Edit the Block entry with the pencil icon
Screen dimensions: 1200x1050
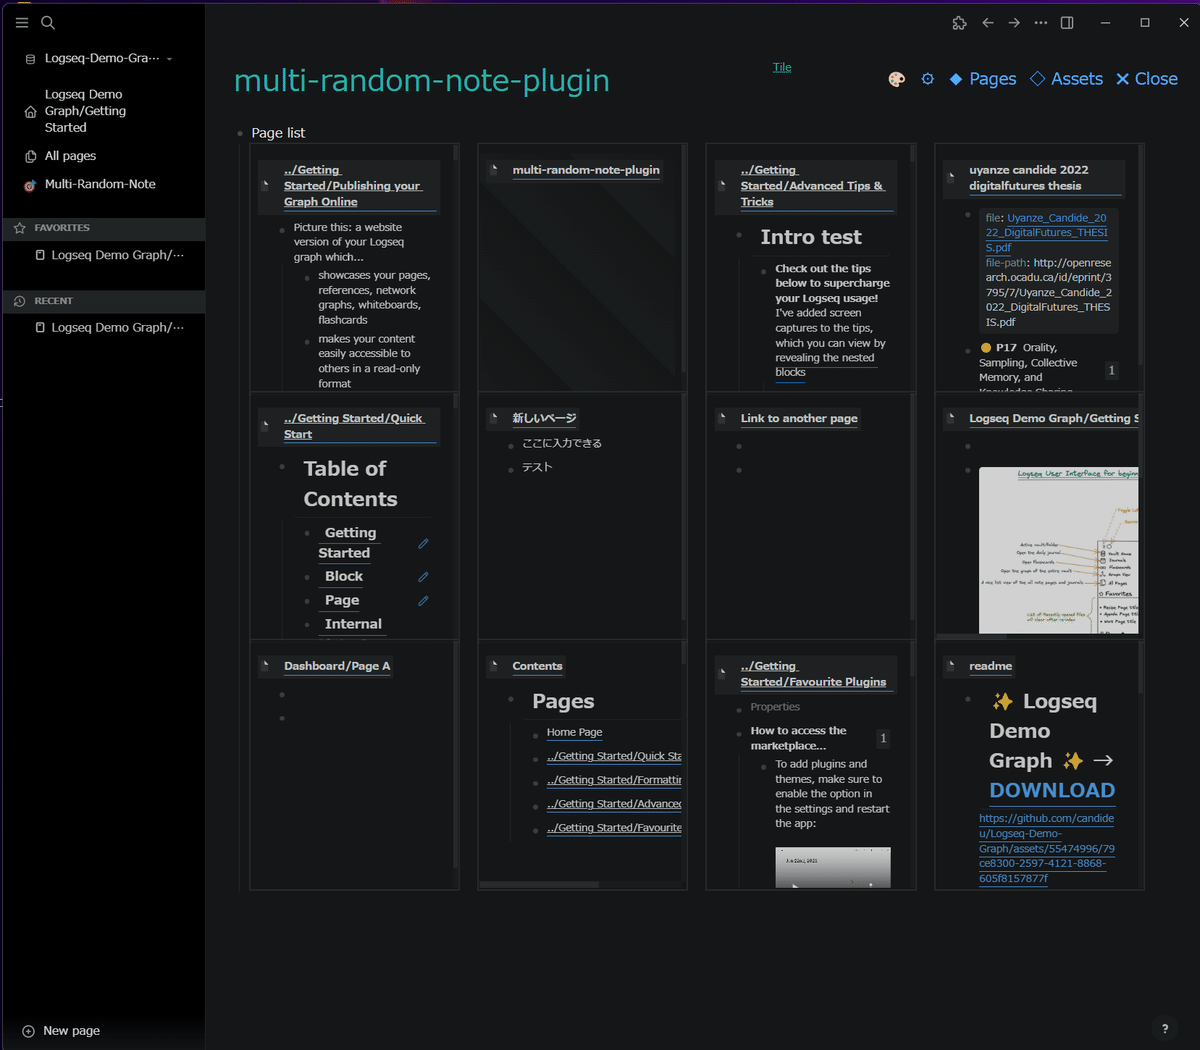[x=423, y=576]
